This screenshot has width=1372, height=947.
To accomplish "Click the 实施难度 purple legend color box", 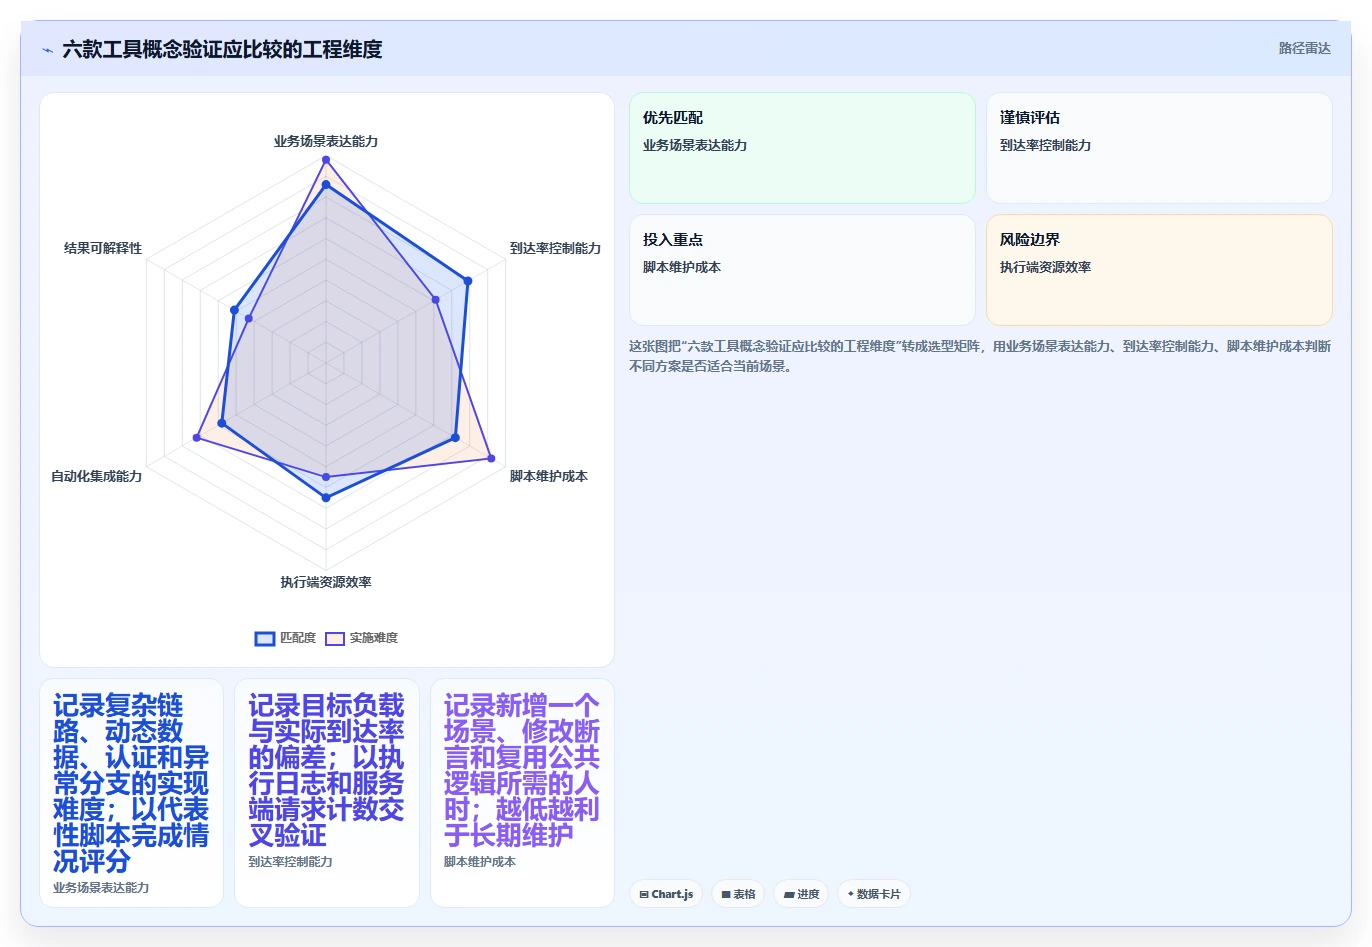I will point(335,638).
